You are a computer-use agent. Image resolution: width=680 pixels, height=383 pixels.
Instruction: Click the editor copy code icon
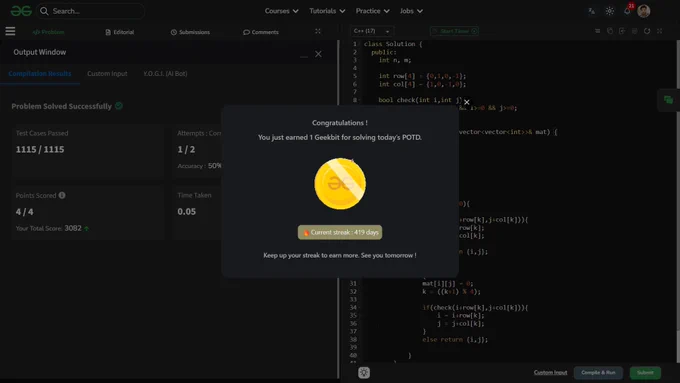click(610, 31)
